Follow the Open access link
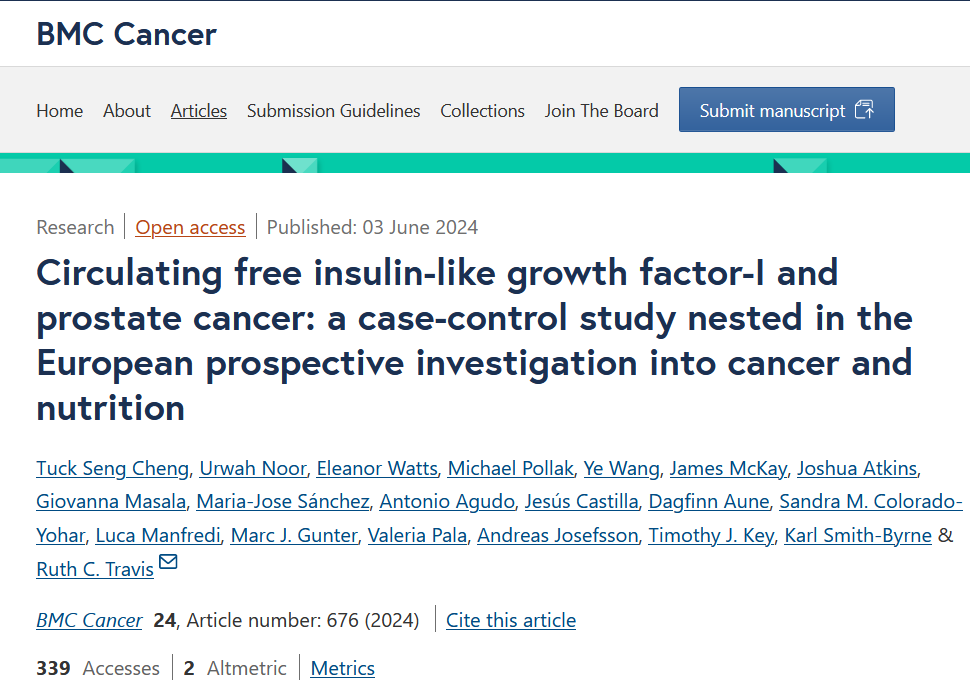 [190, 227]
